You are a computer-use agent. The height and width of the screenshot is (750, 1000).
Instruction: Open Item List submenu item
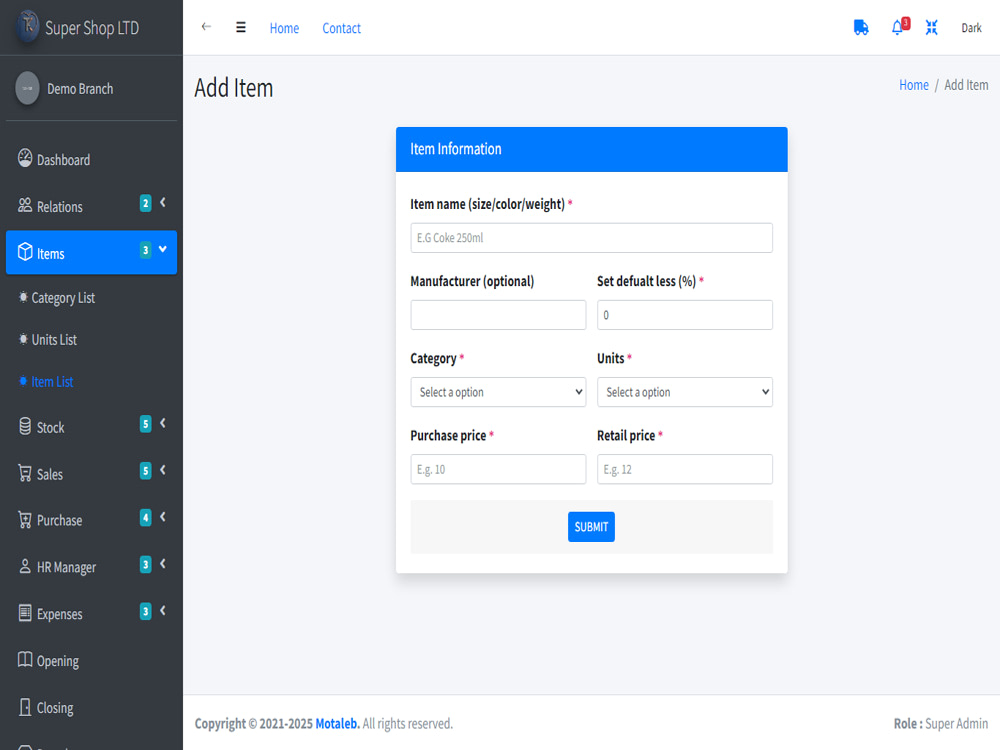[x=91, y=382]
